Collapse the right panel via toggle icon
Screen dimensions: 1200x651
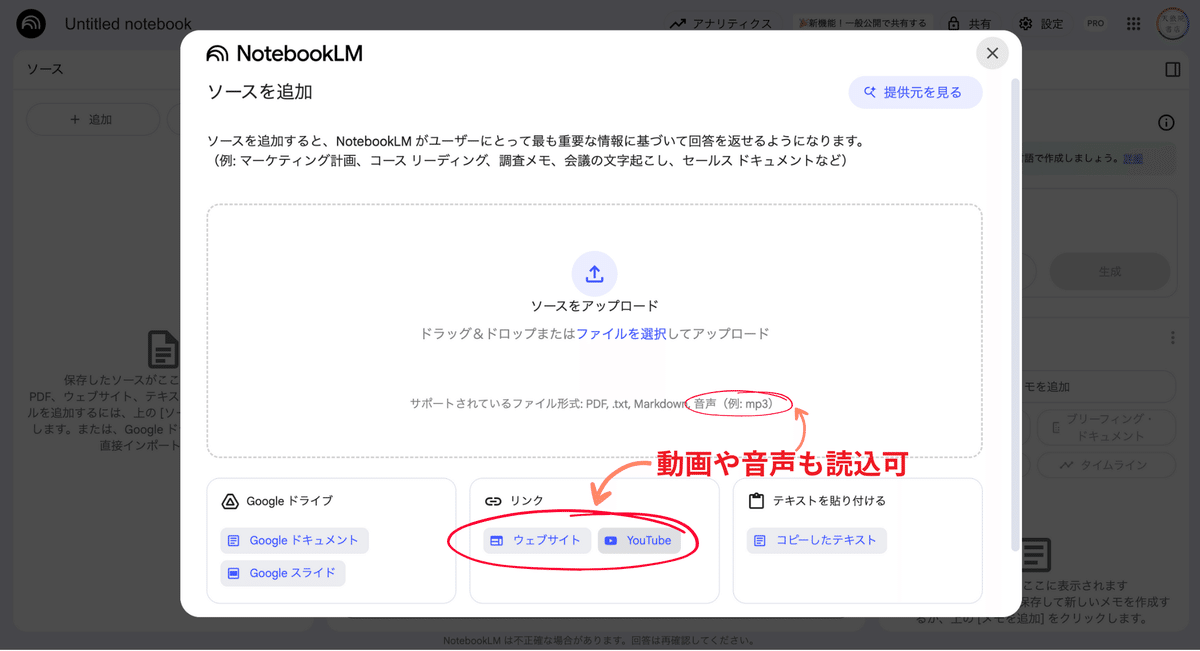pyautogui.click(x=1173, y=69)
